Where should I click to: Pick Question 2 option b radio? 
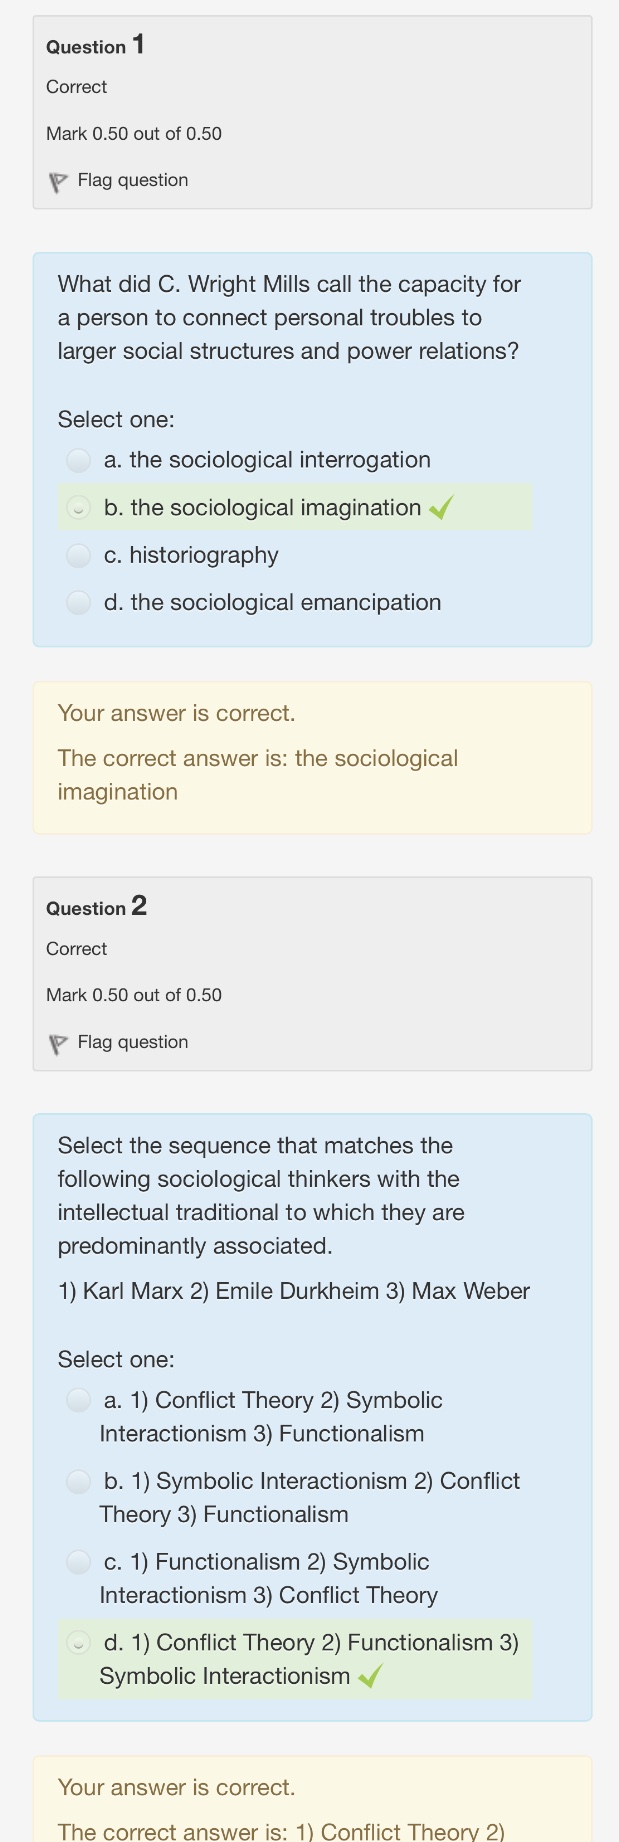78,1481
